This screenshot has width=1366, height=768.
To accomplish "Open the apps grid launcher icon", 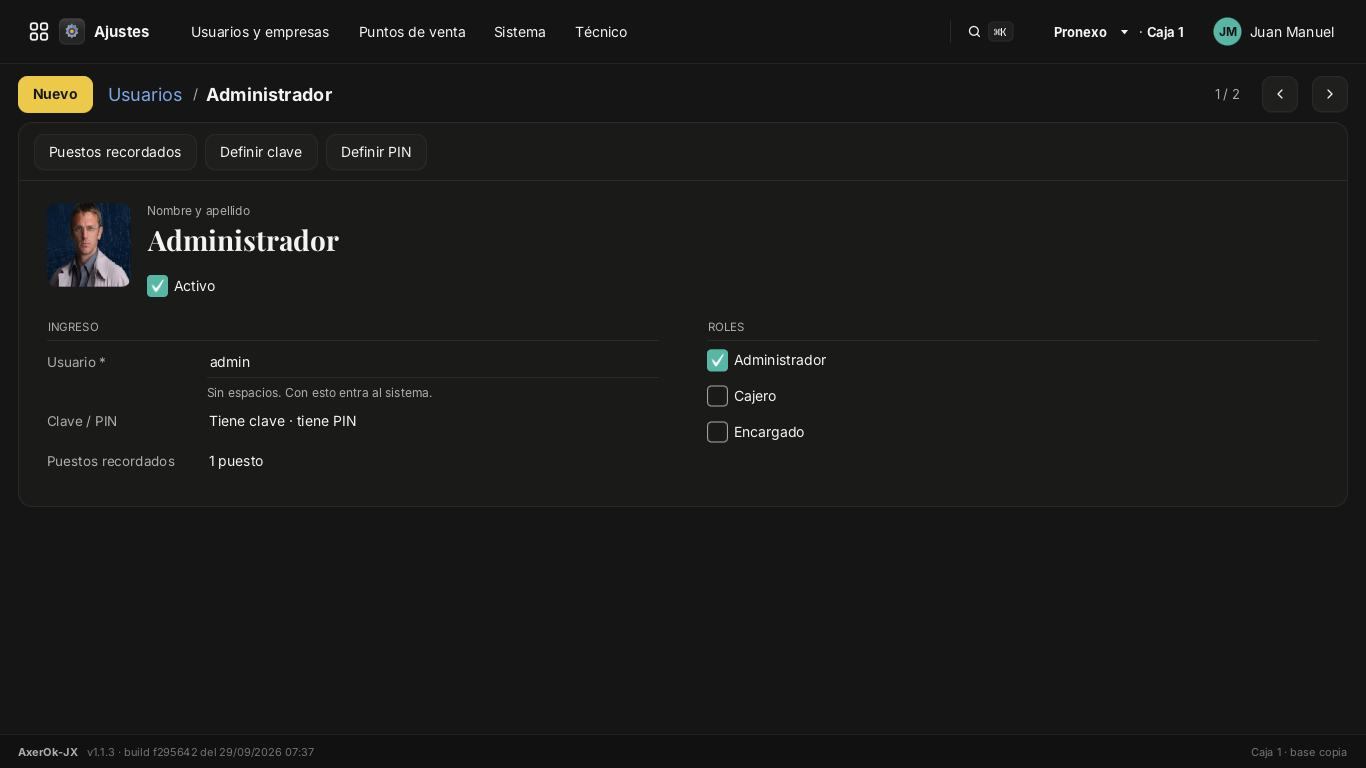I will (39, 32).
